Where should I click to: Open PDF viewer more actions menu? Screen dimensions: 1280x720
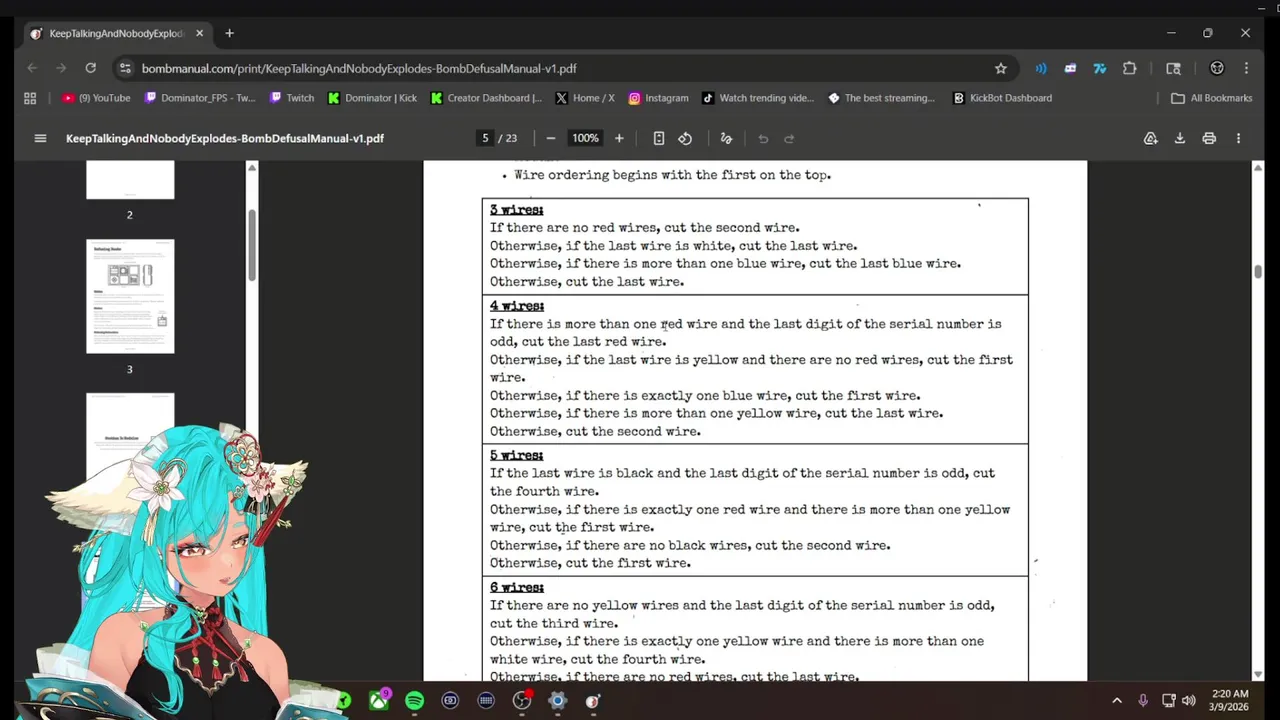1238,138
